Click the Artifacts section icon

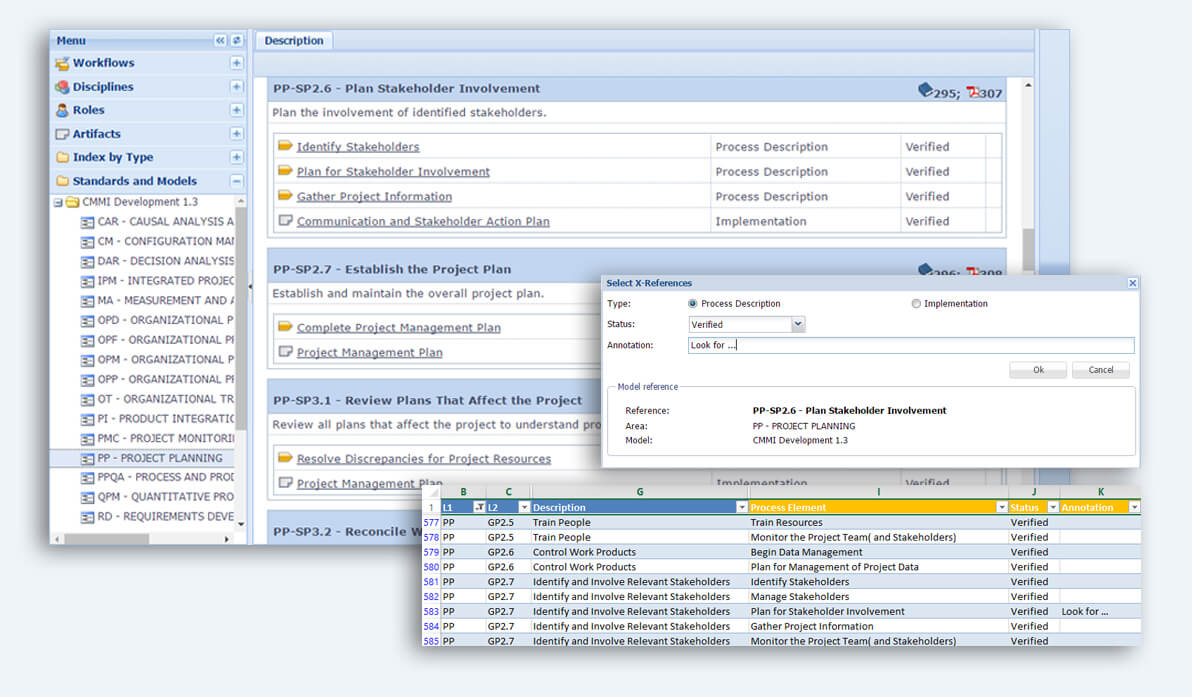click(62, 134)
